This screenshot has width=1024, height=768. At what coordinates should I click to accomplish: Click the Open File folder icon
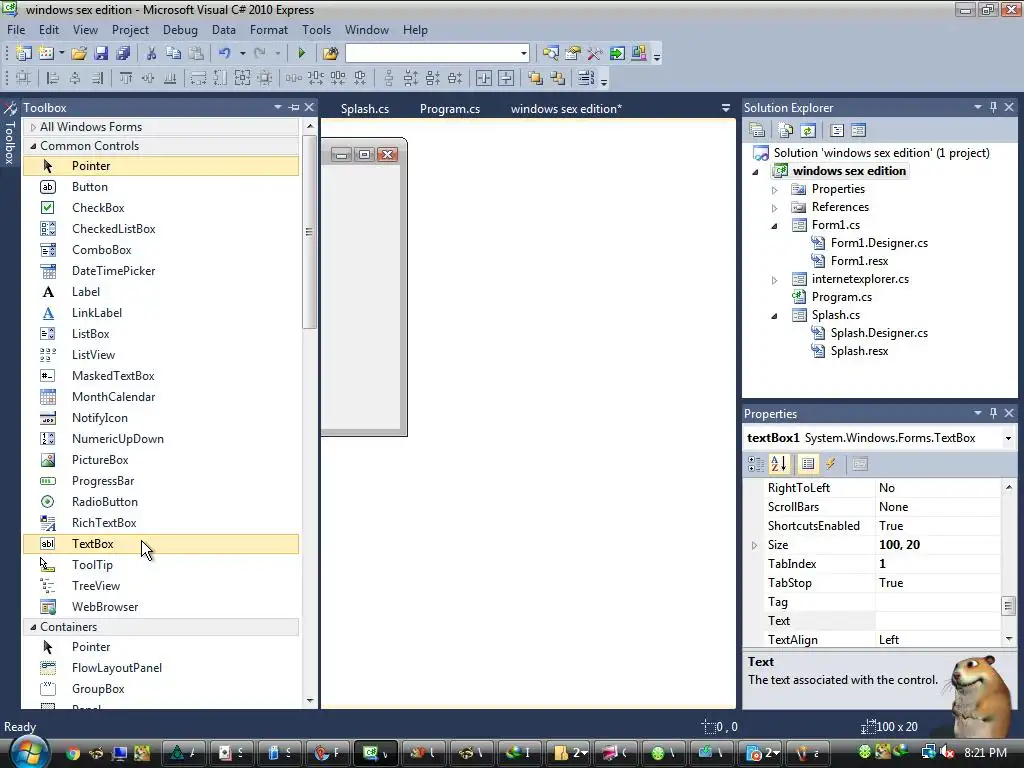(x=79, y=53)
